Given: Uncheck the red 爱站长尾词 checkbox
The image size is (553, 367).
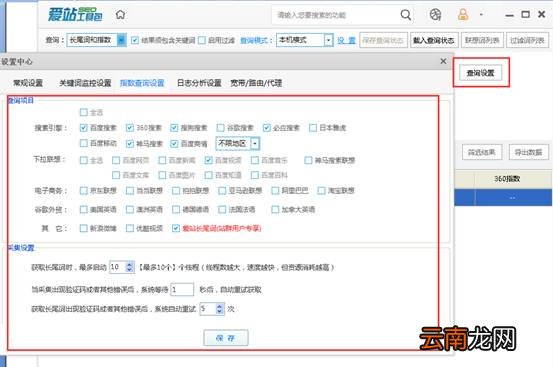Looking at the screenshot, I should point(176,228).
